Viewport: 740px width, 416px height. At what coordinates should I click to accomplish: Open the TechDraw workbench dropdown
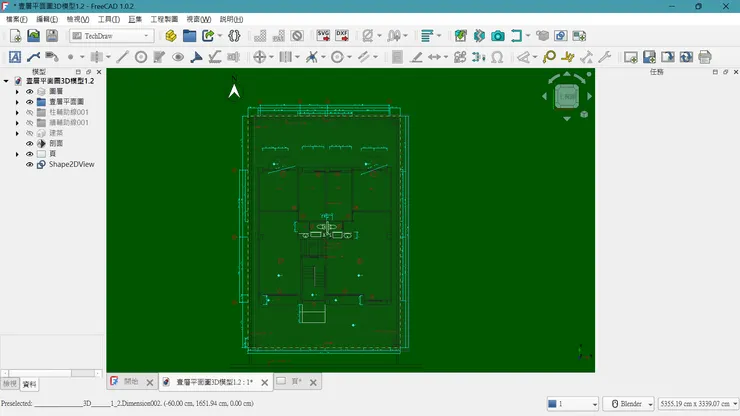[x=110, y=36]
